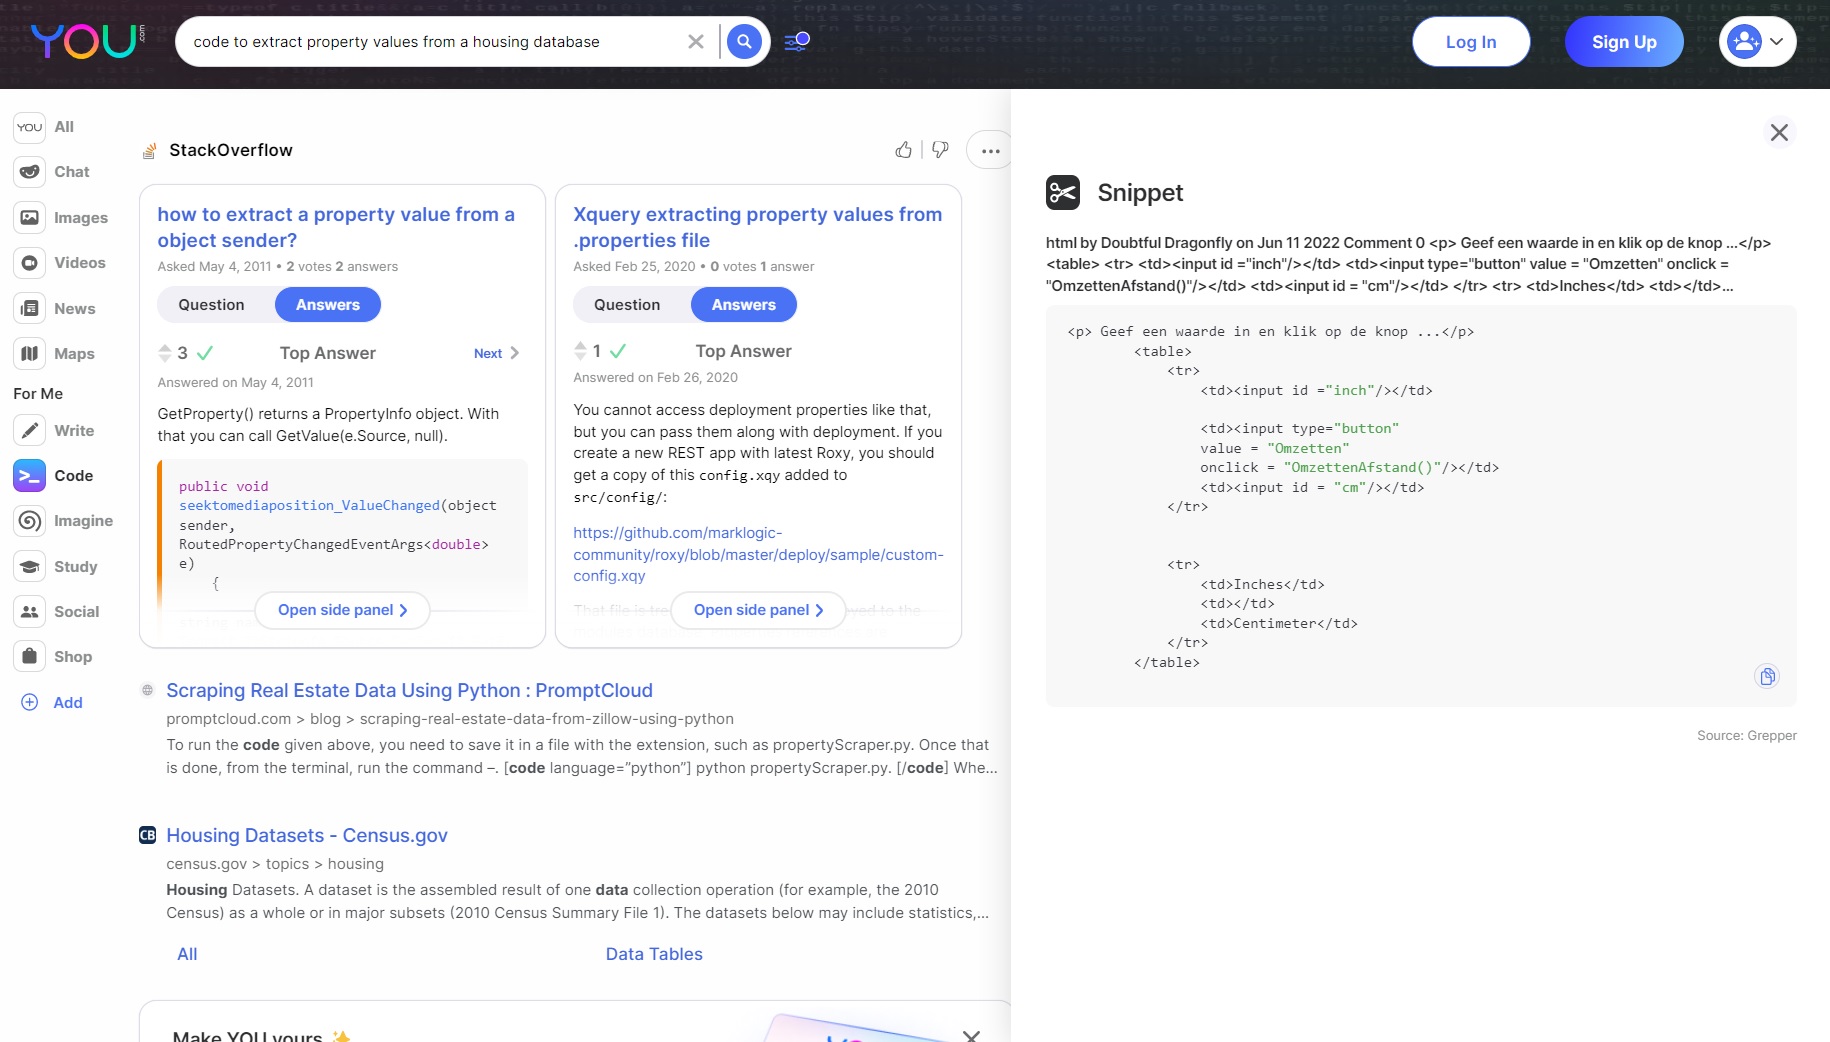Open 'how to extract a property value' question

pyautogui.click(x=336, y=227)
